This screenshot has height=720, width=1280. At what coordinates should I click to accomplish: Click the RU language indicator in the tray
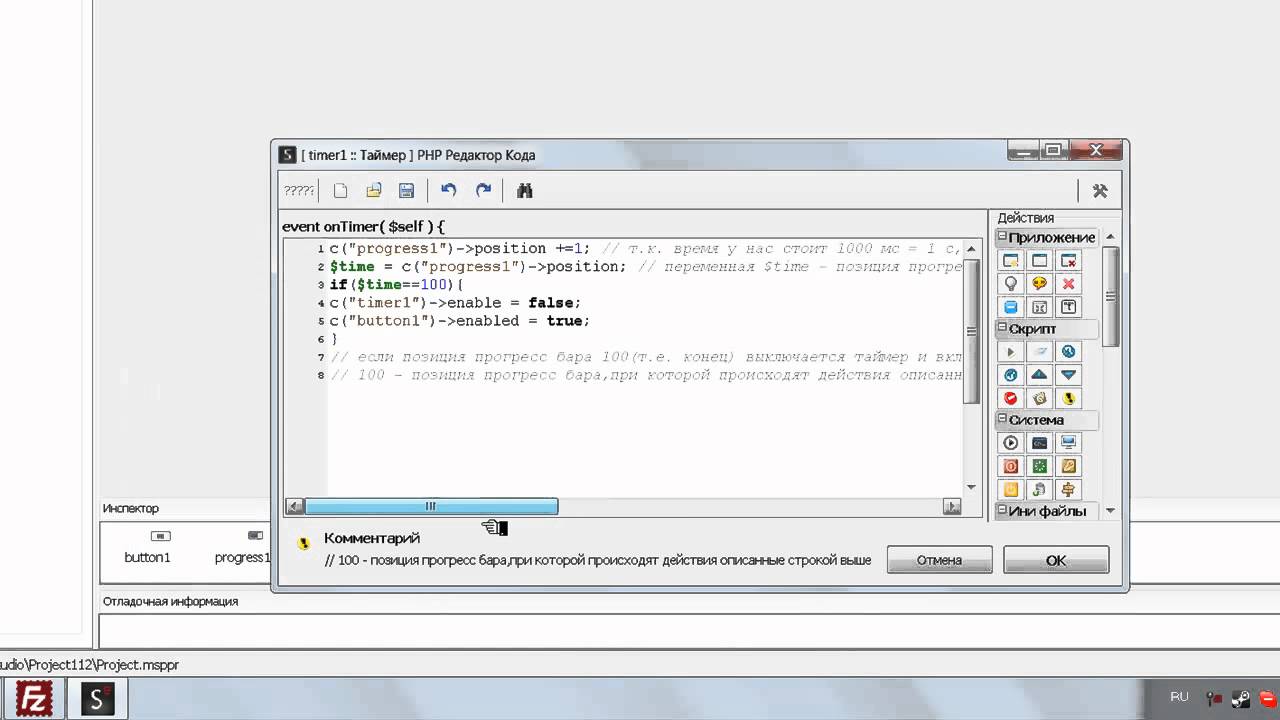(x=1179, y=697)
